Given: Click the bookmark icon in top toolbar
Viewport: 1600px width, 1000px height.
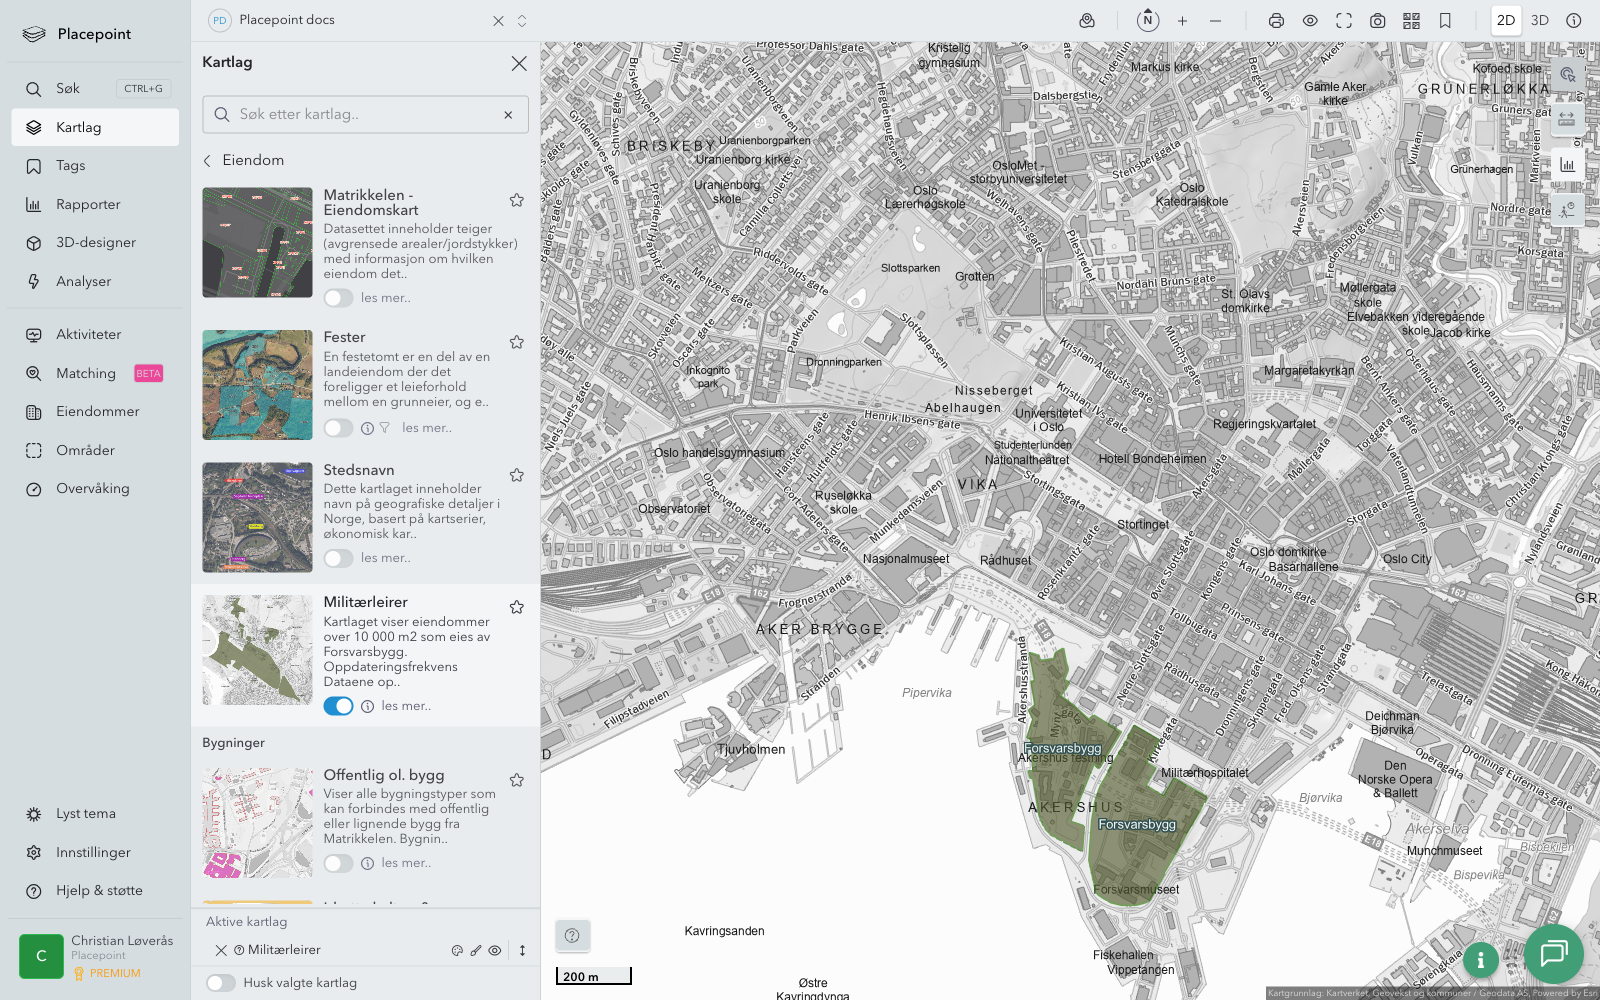Looking at the screenshot, I should click(1445, 21).
